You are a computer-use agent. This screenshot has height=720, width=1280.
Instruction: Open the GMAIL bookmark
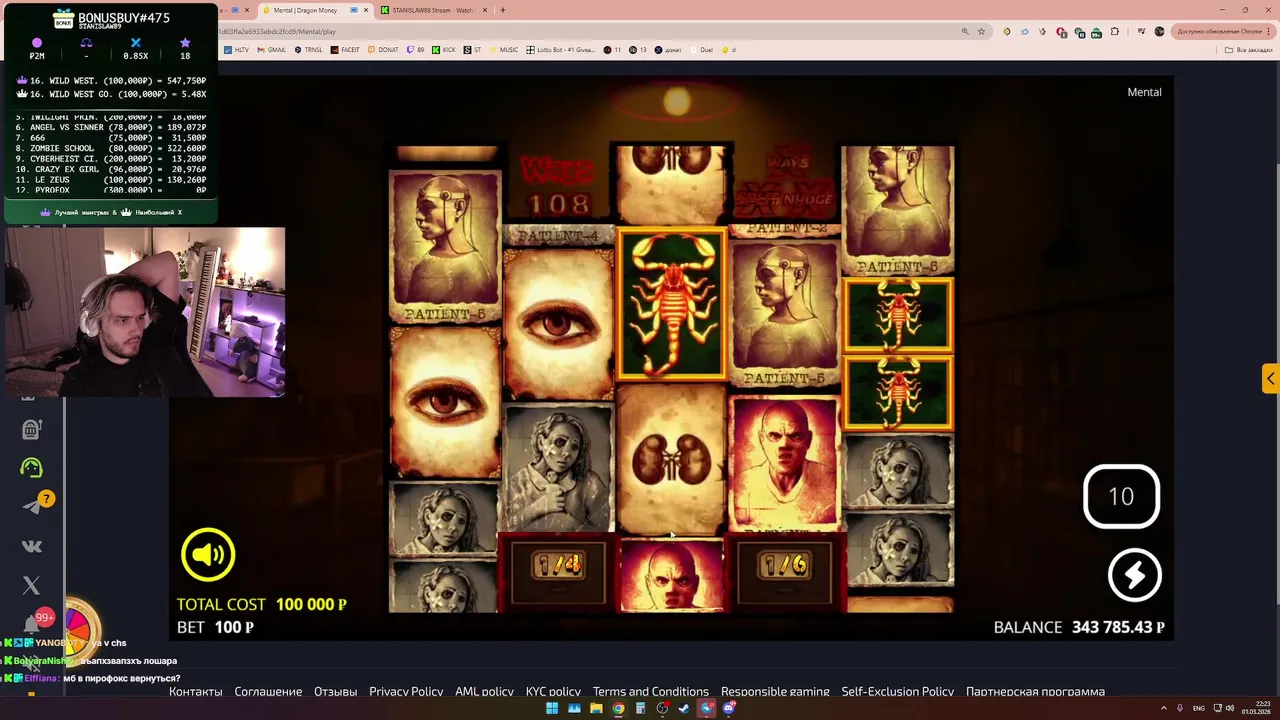click(271, 49)
